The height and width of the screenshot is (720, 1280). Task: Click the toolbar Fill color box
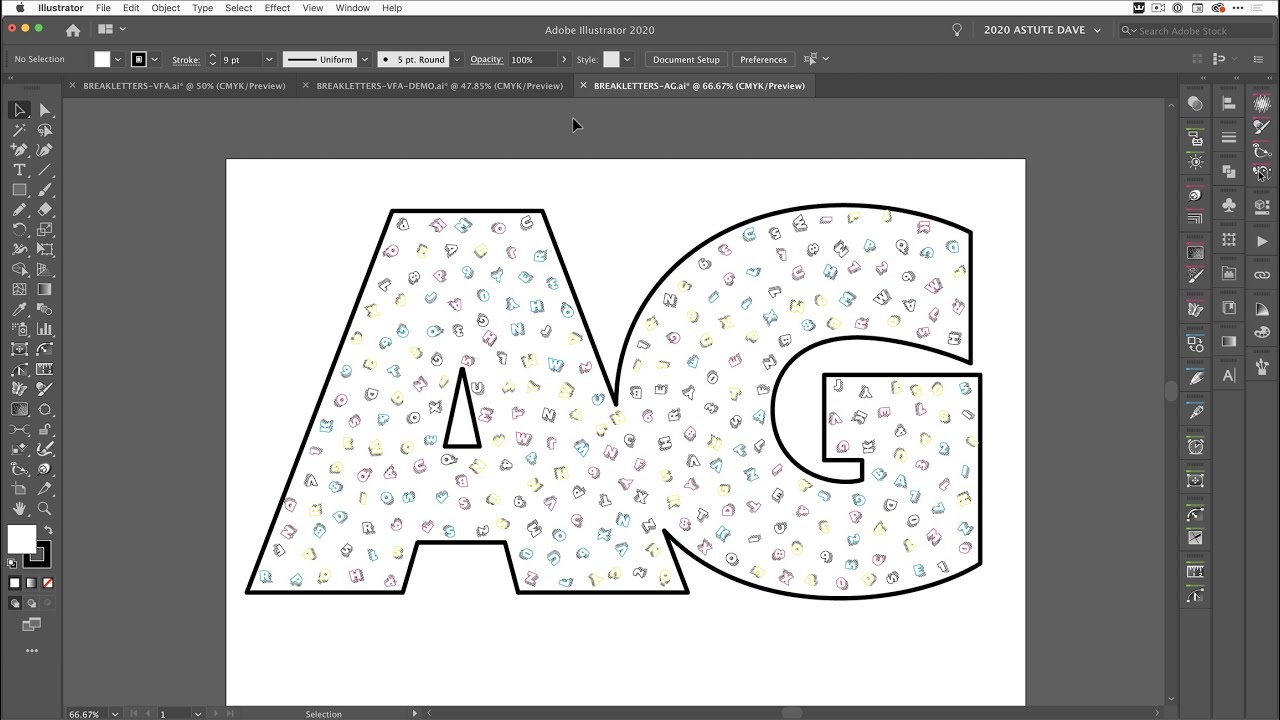coord(22,540)
